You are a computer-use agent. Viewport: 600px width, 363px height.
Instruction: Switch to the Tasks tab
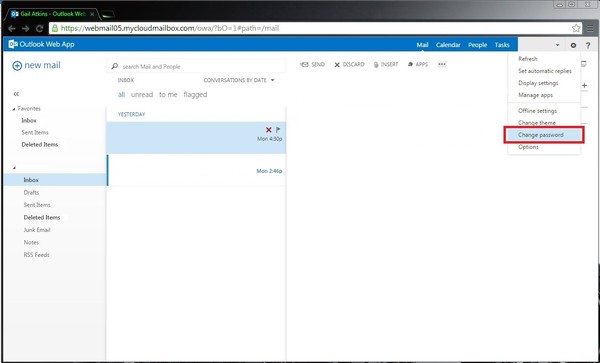502,45
